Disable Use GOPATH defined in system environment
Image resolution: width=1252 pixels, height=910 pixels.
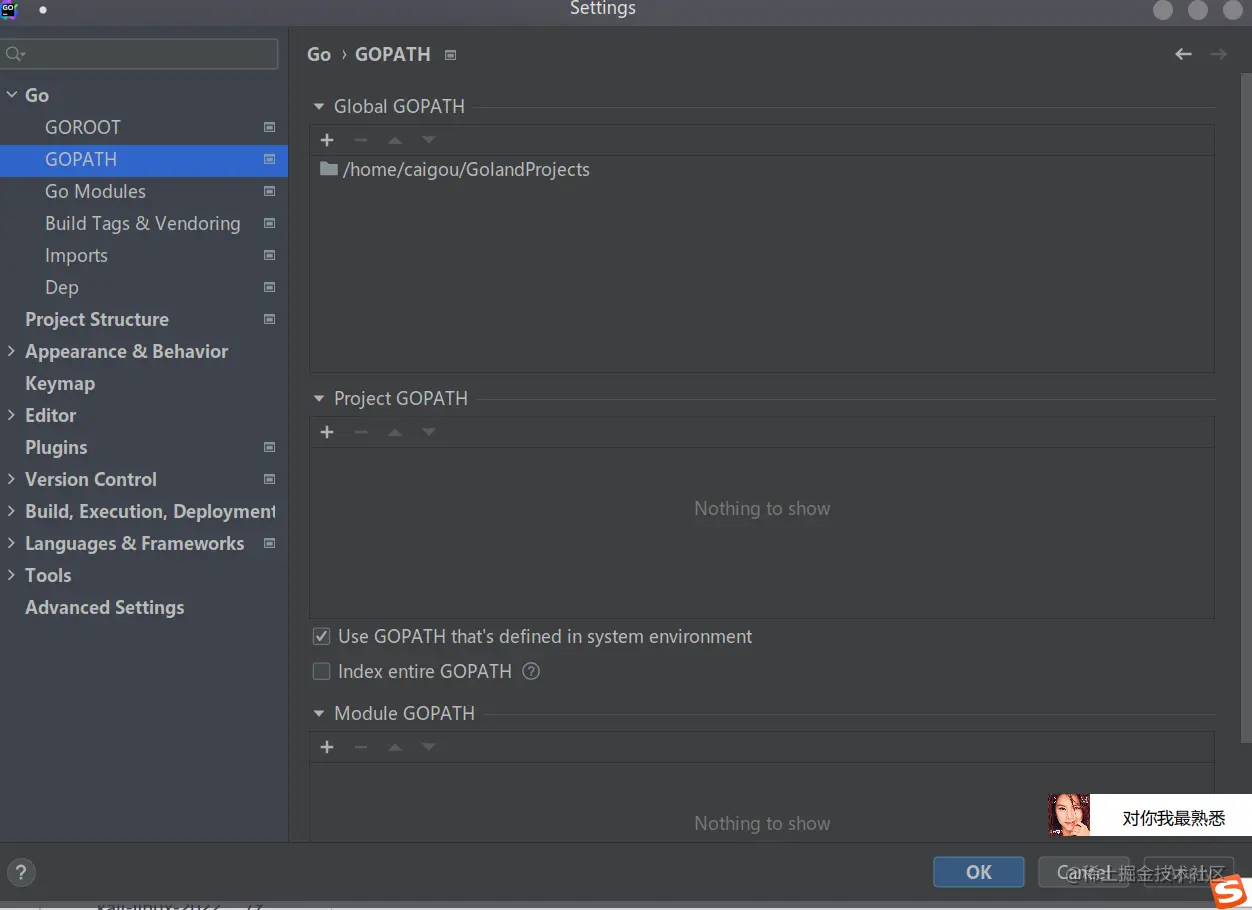[x=321, y=636]
